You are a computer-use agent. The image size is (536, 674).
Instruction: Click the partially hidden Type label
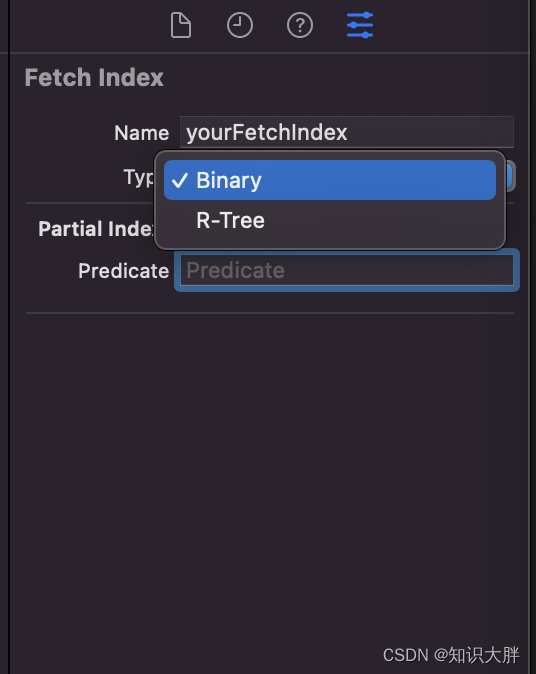point(139,177)
